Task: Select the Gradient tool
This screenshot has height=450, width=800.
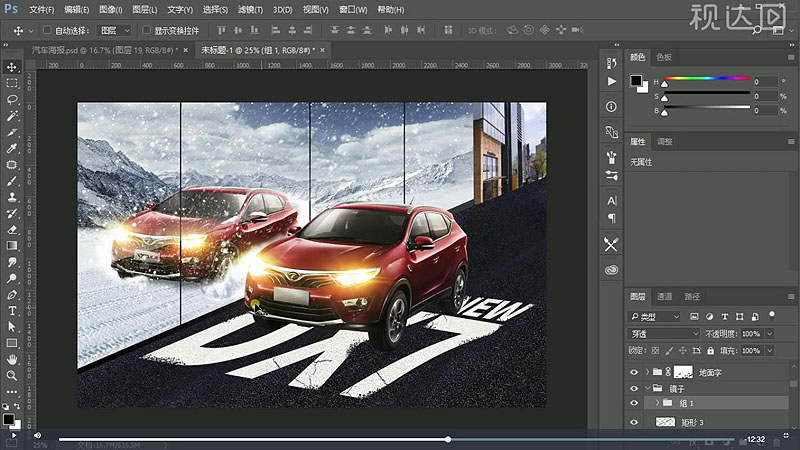Action: [x=12, y=246]
